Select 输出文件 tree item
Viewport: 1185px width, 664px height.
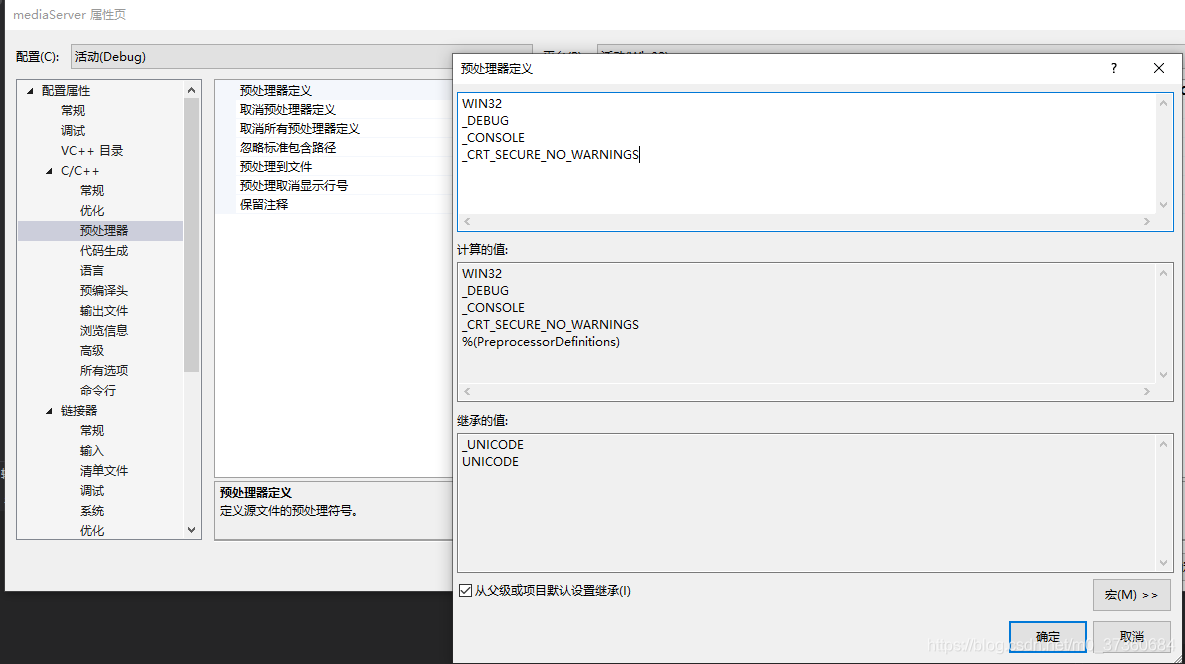click(104, 310)
